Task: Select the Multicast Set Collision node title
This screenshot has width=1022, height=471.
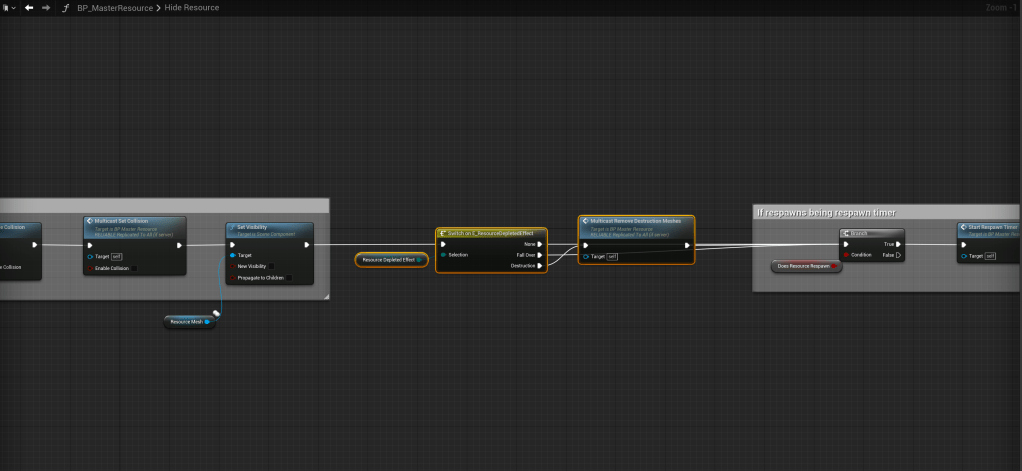Action: (121, 221)
